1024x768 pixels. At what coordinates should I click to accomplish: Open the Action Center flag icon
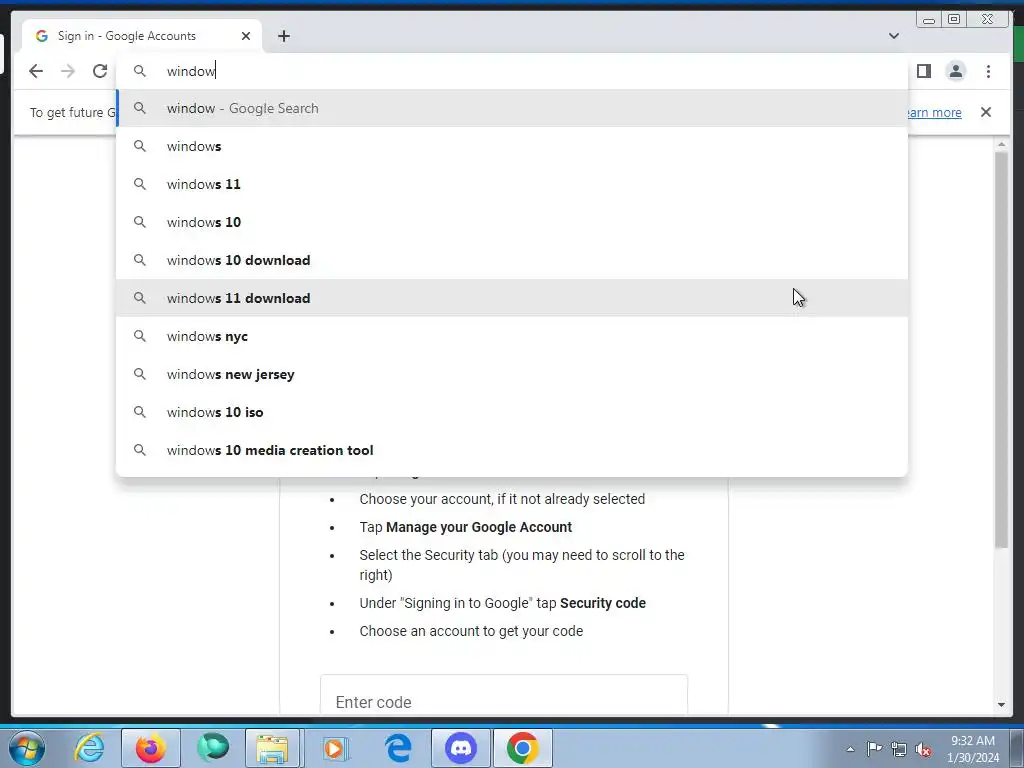tap(874, 749)
